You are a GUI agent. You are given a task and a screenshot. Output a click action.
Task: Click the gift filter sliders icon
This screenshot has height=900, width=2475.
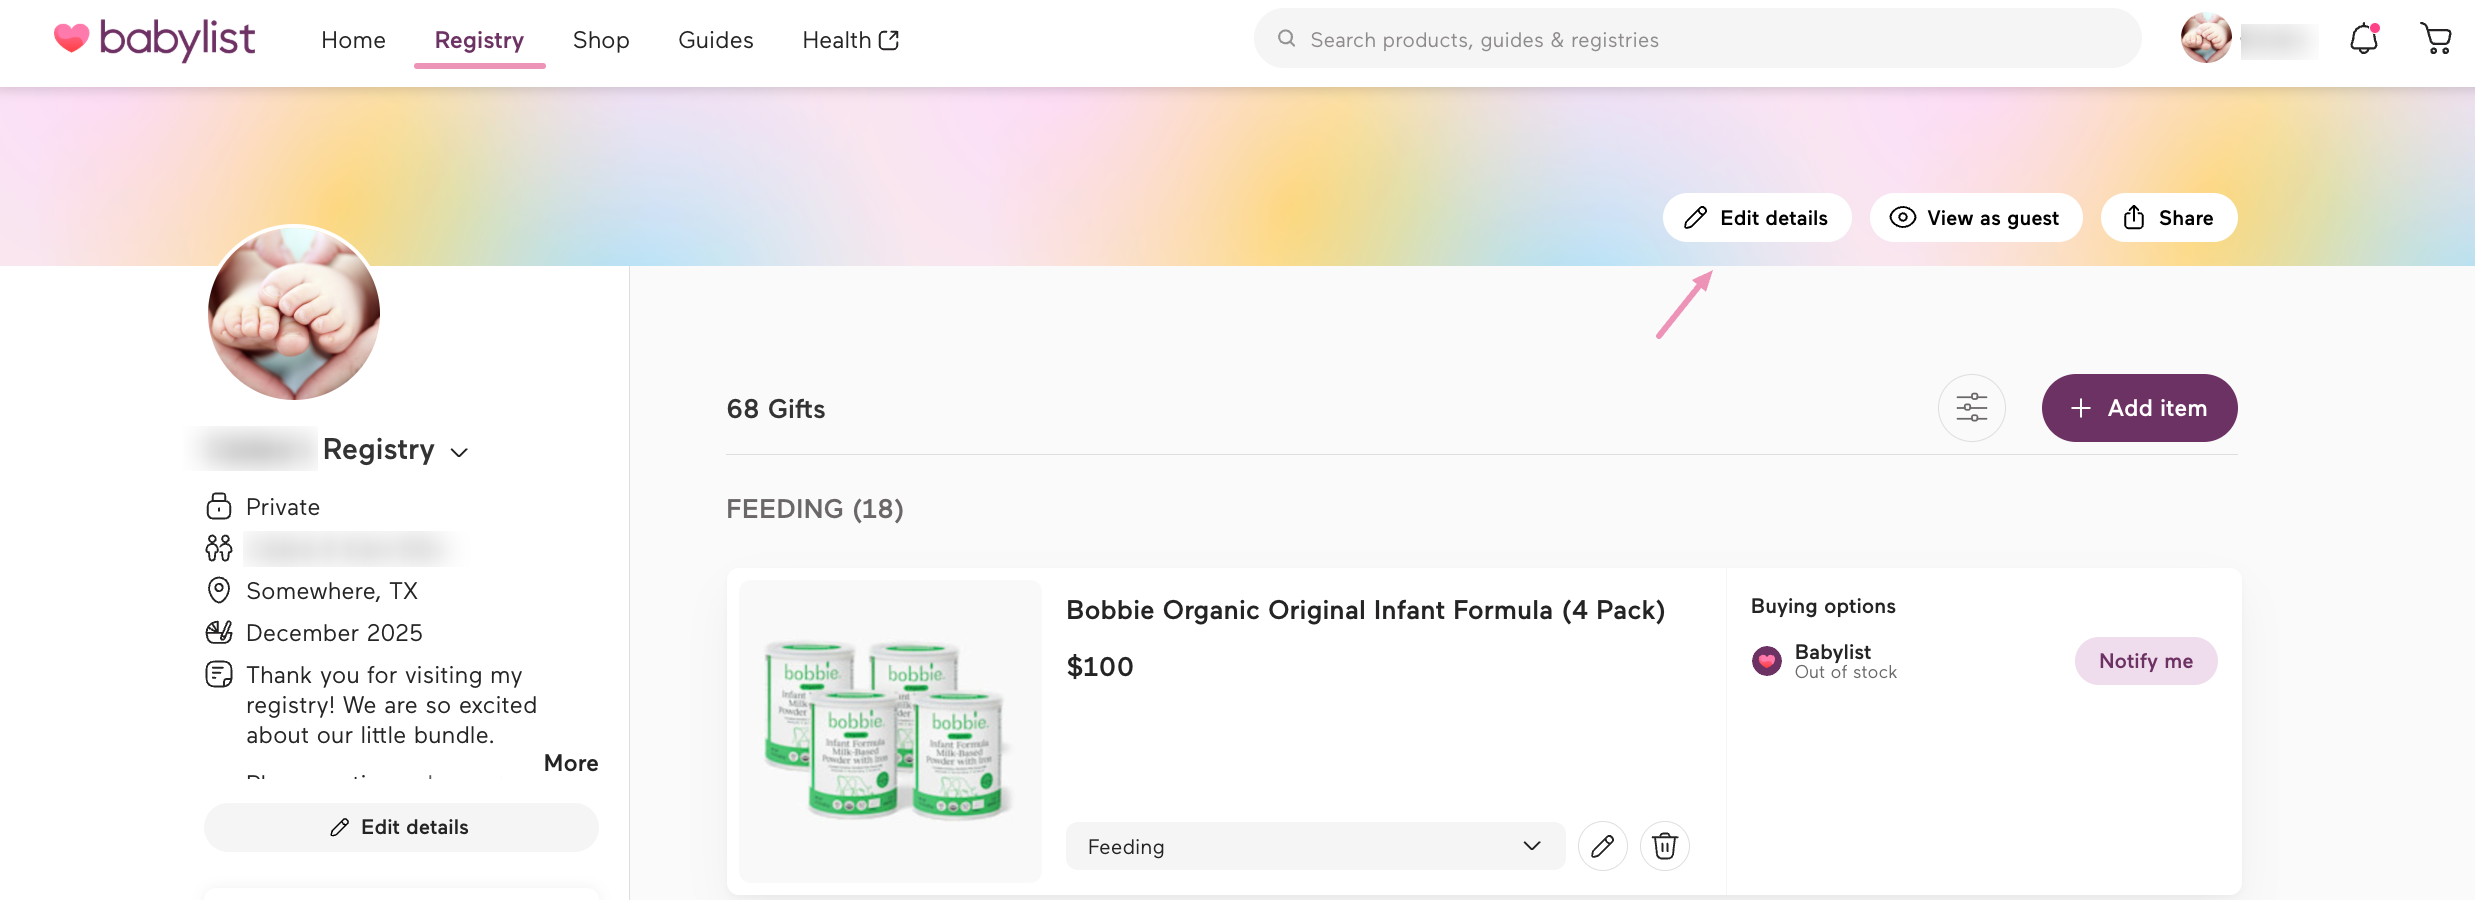(x=1971, y=408)
